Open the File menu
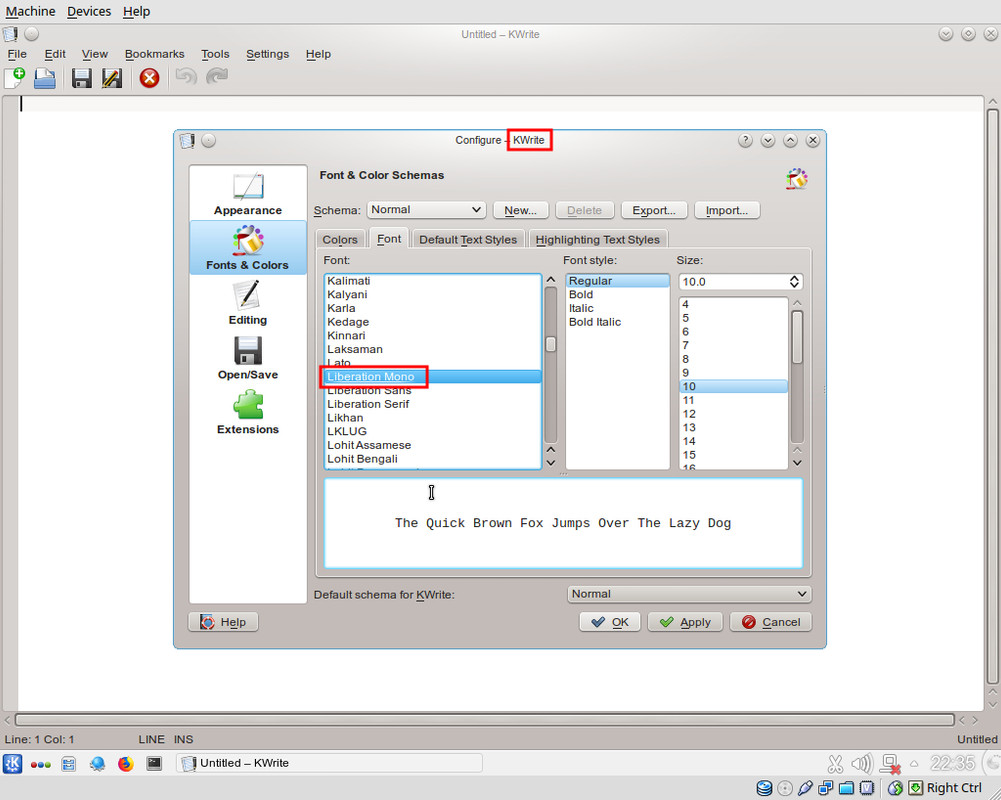The image size is (1001, 800). (17, 54)
